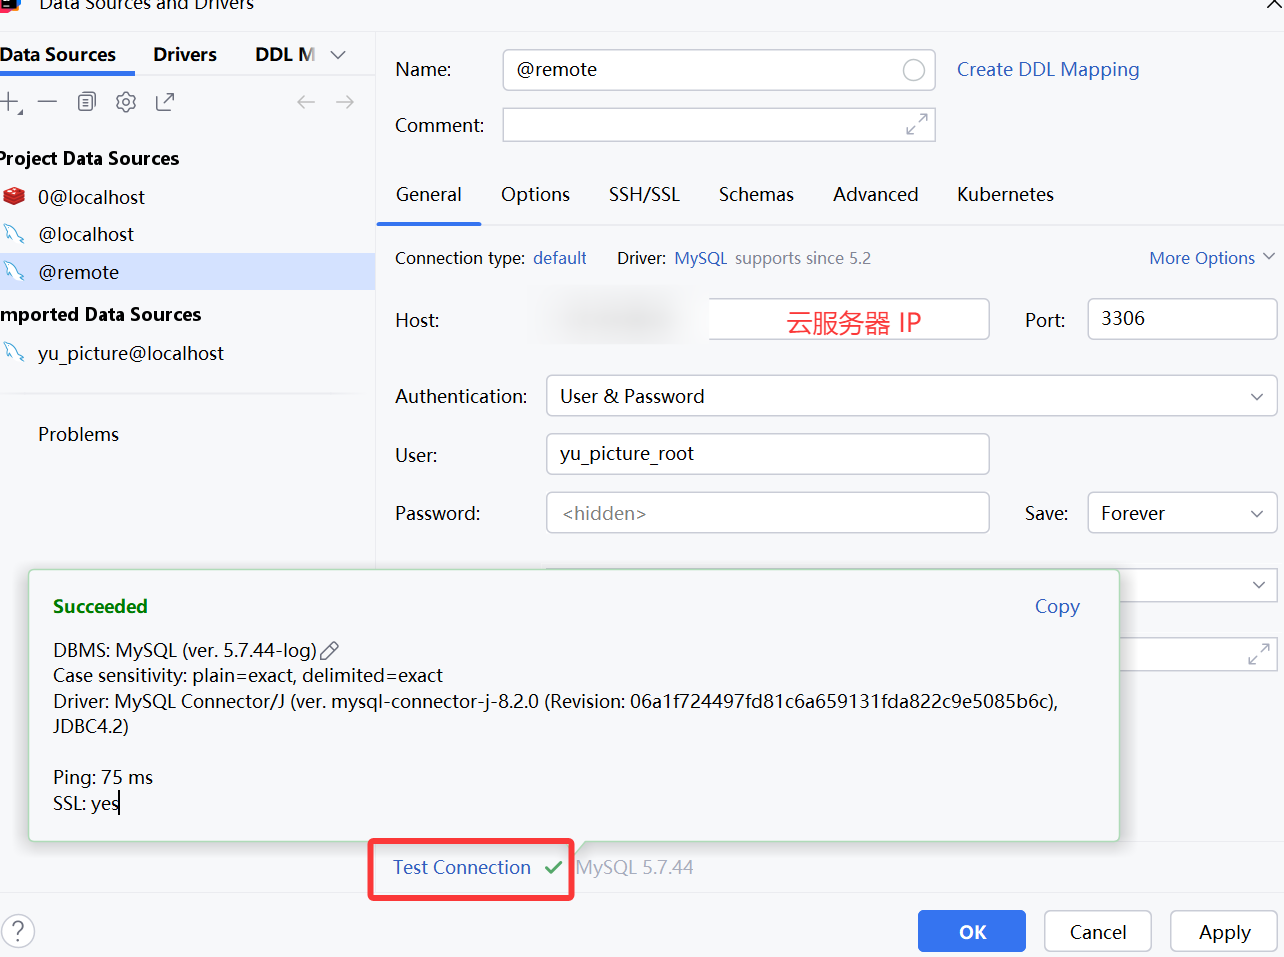1284x957 pixels.
Task: Open the Save password Forever dropdown
Action: [1181, 513]
